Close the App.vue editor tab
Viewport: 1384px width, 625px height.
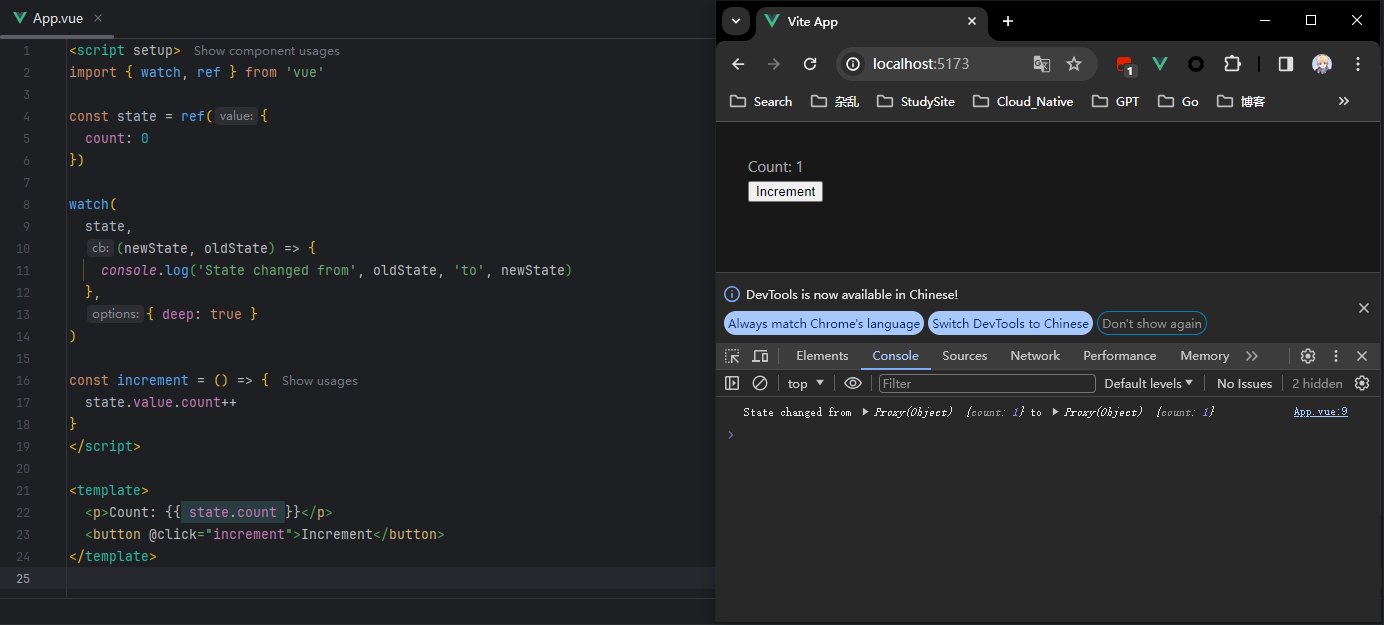tap(97, 19)
